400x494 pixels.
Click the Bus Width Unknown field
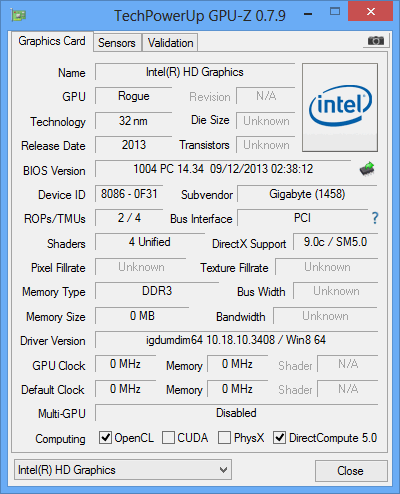336,291
